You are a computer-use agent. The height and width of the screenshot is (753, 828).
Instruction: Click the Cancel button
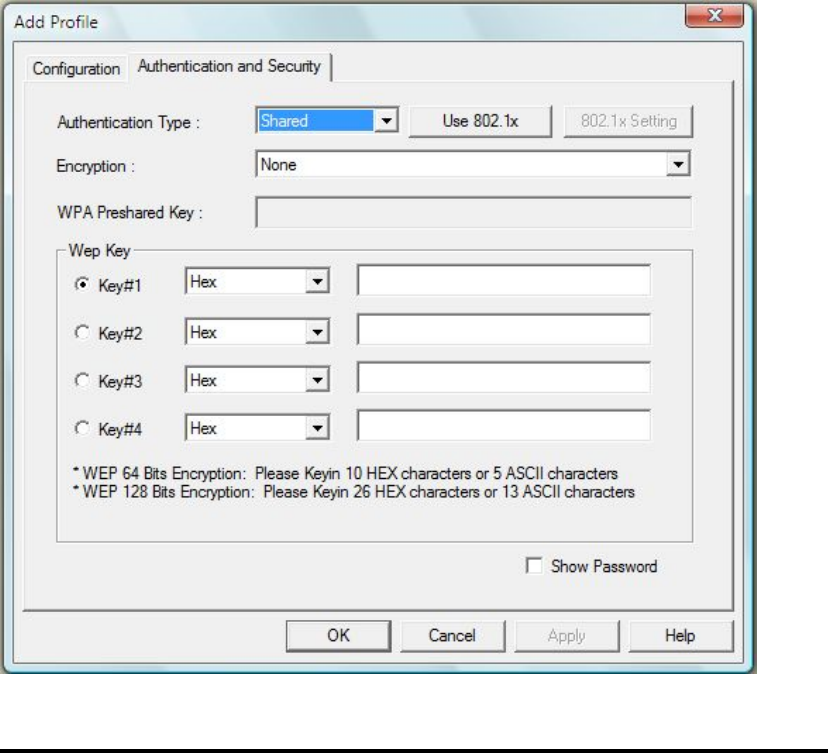point(452,636)
